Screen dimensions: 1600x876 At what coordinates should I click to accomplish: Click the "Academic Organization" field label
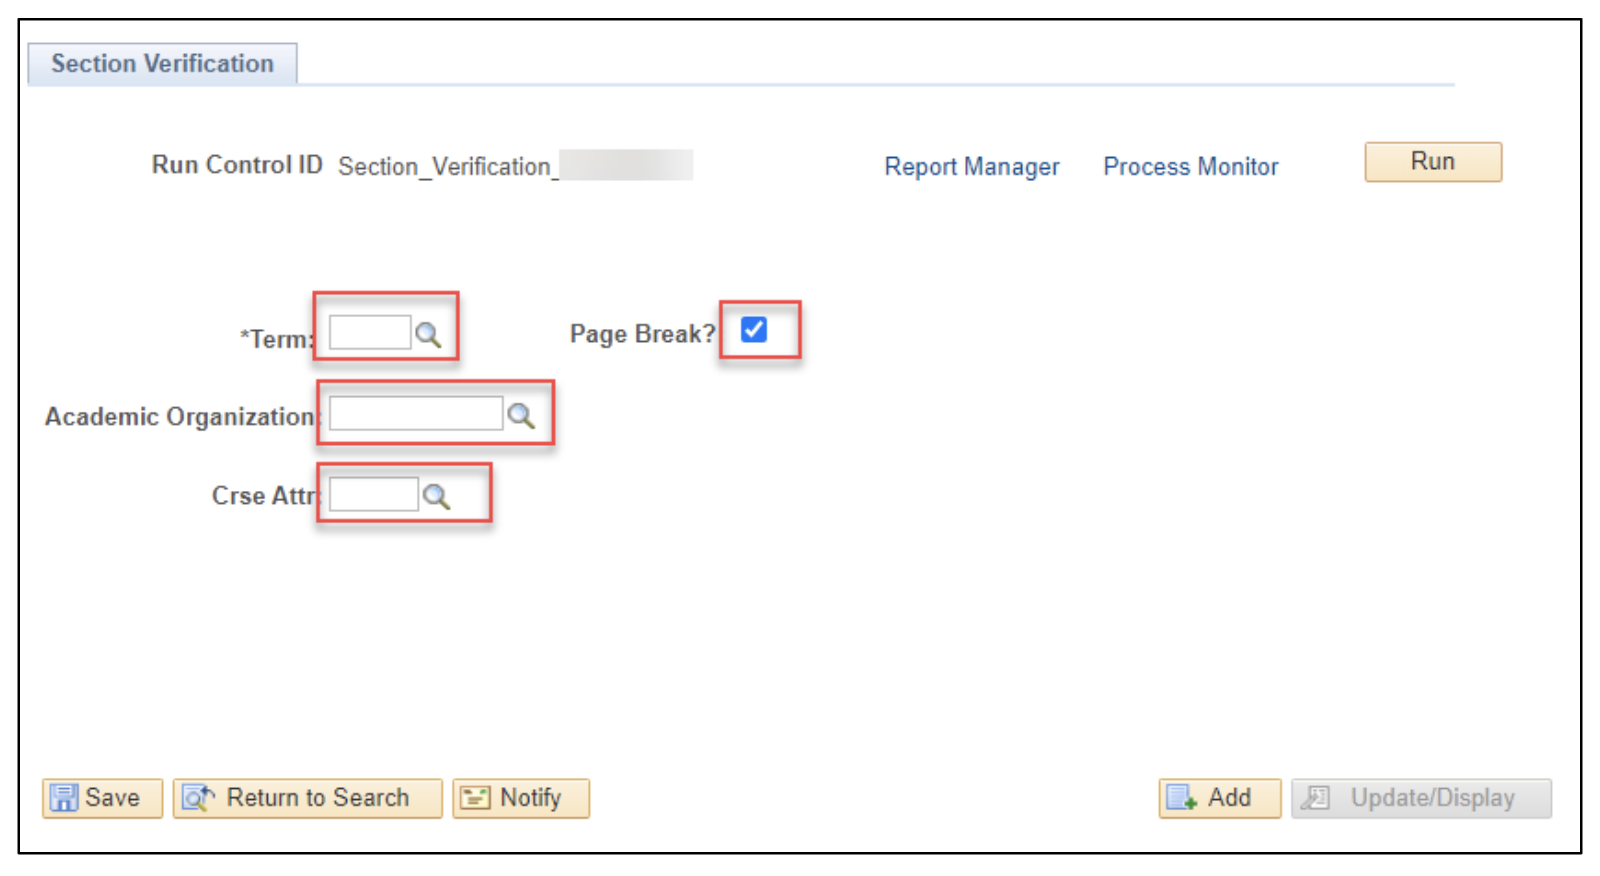[179, 417]
